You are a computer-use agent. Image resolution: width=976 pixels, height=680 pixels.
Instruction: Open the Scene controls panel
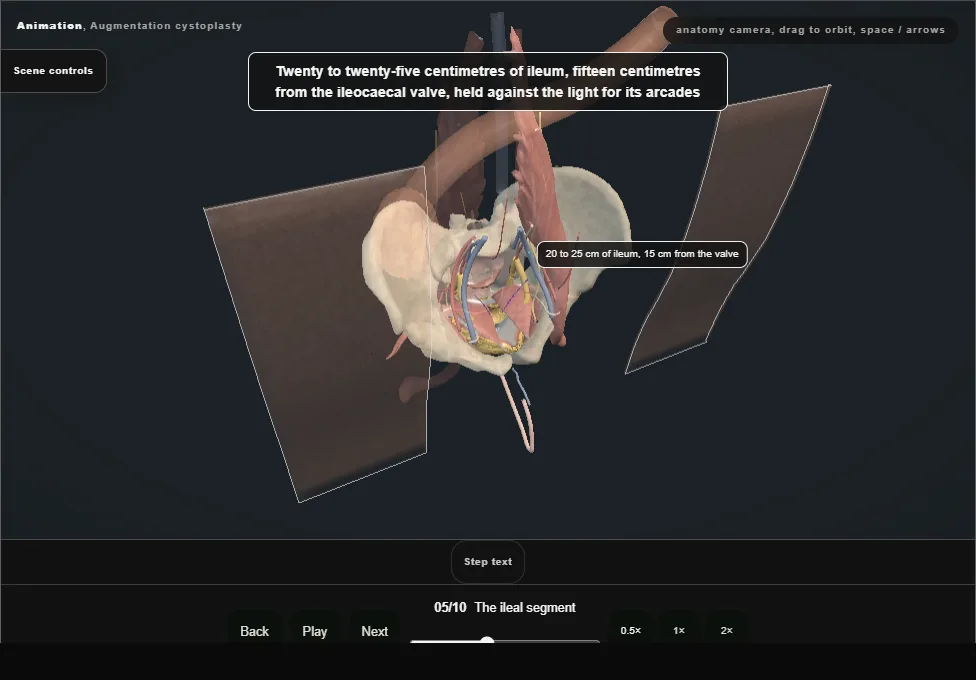(53, 71)
